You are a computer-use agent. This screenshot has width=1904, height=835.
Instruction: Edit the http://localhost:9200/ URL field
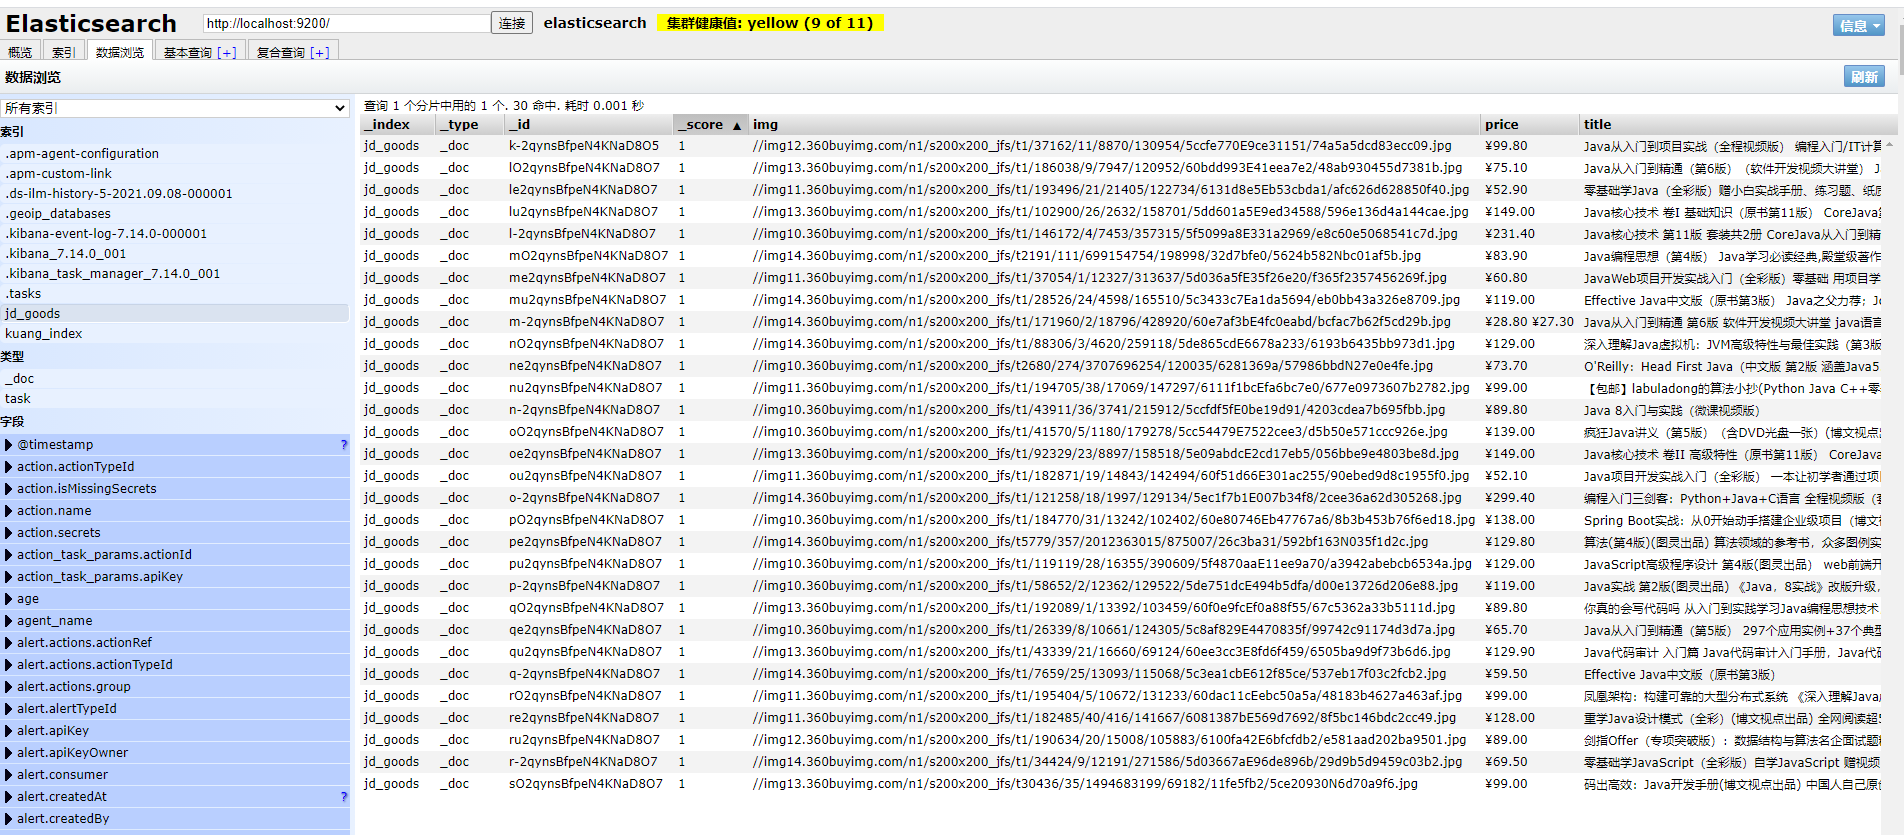347,23
